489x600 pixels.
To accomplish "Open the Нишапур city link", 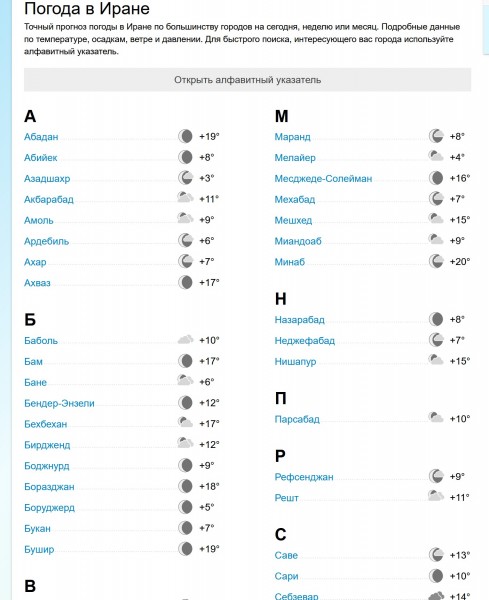I will (x=295, y=362).
